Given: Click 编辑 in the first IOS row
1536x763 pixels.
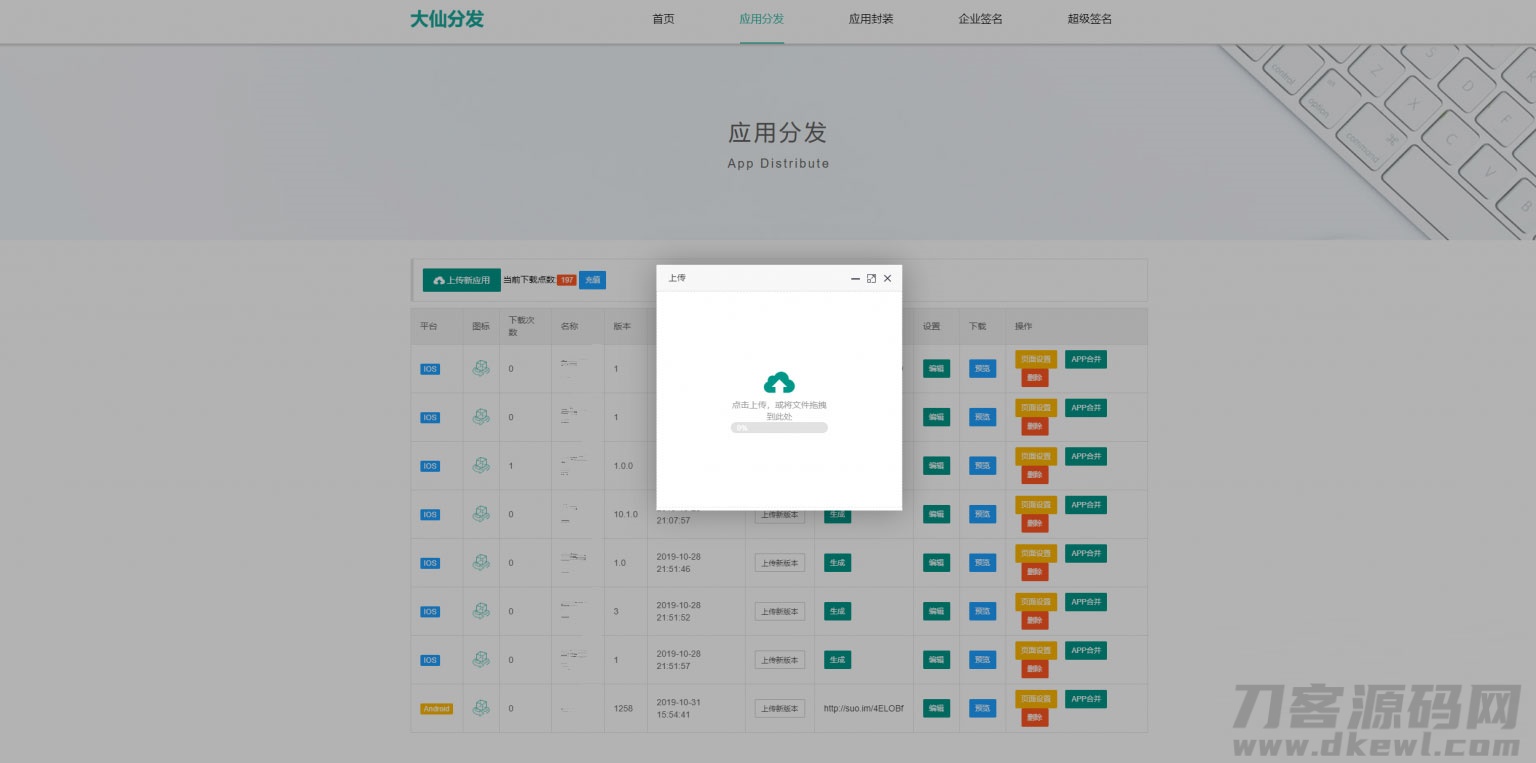Looking at the screenshot, I should [936, 368].
